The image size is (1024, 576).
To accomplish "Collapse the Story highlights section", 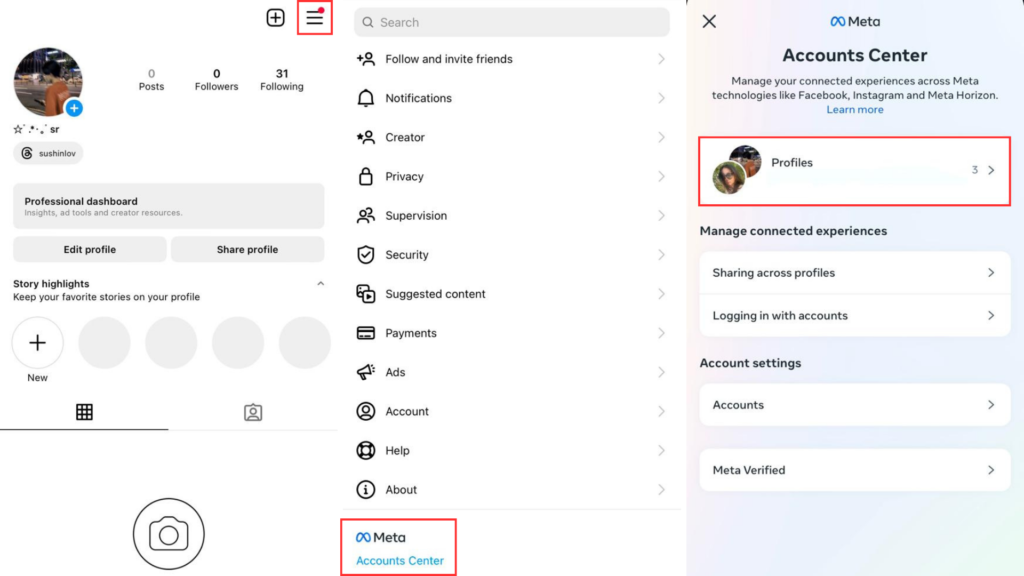I will click(x=320, y=284).
